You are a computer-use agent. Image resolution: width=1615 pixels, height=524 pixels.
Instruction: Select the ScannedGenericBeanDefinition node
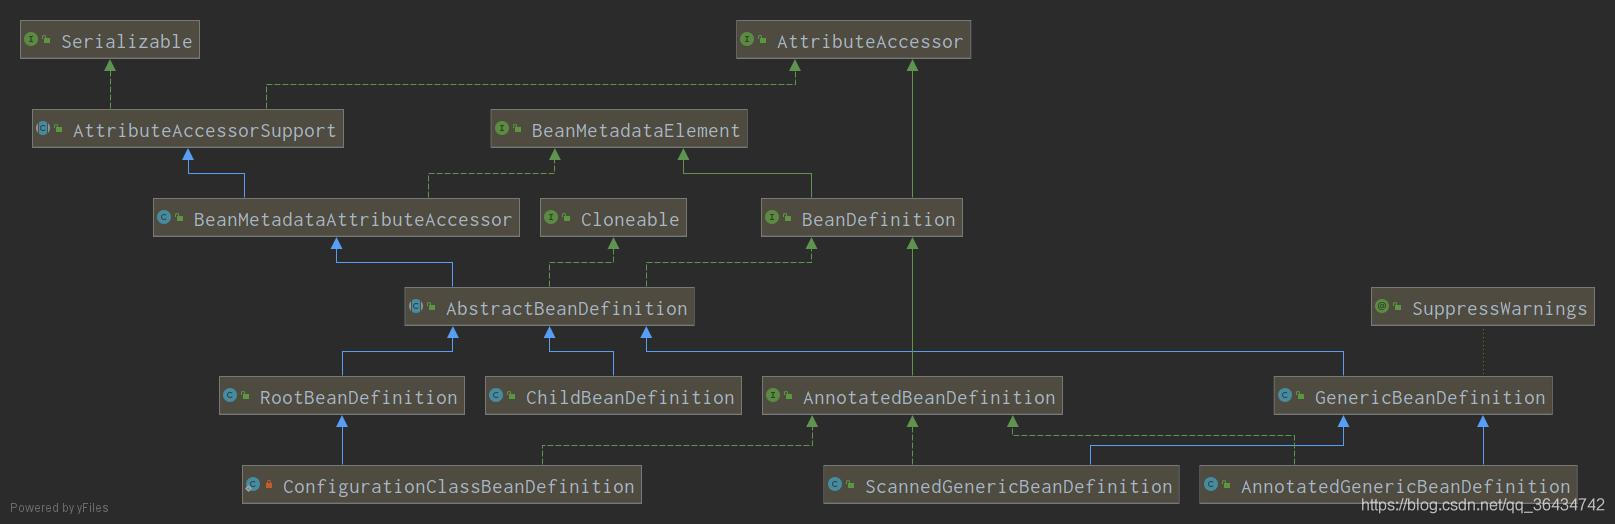coord(1002,486)
